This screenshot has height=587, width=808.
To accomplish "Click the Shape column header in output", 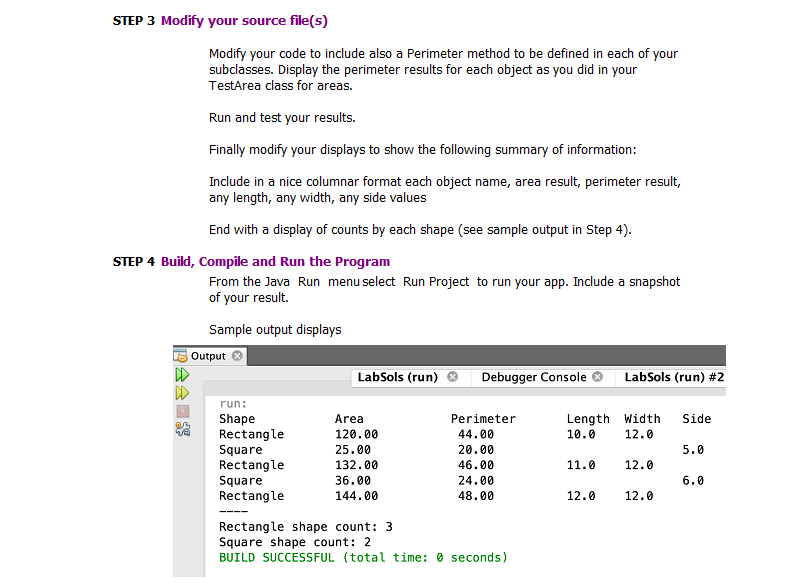I will tap(235, 418).
